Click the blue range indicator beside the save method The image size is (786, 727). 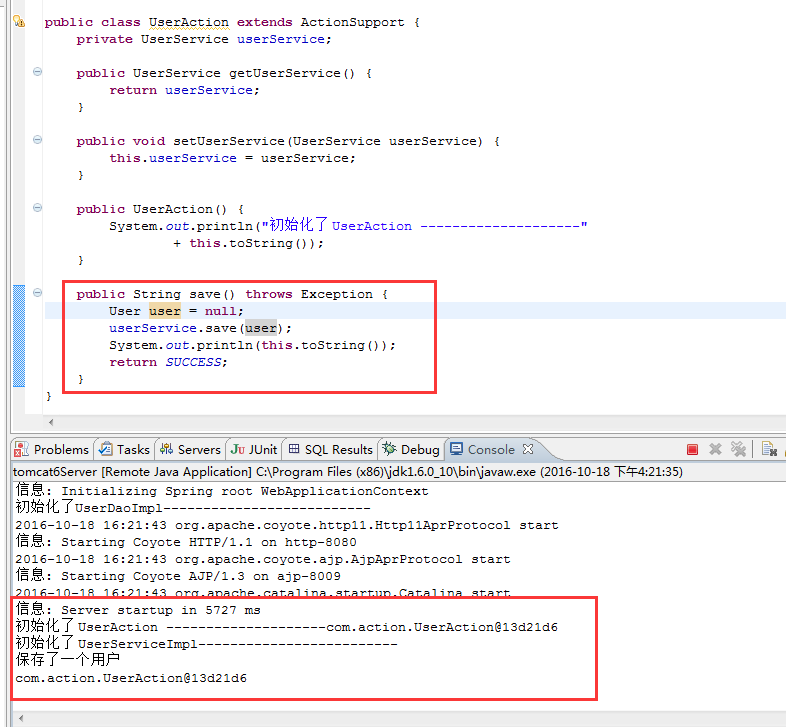click(19, 336)
